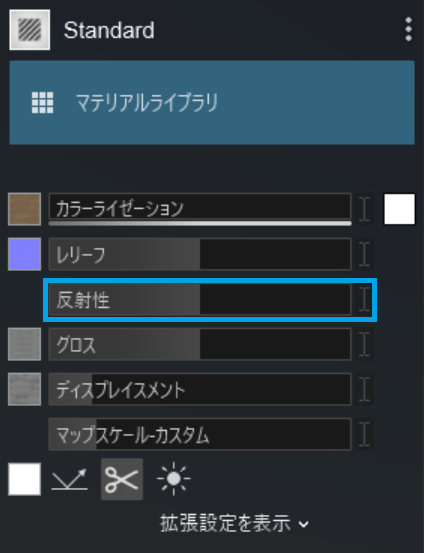Select the displacement map thumbnail

[x=24, y=389]
